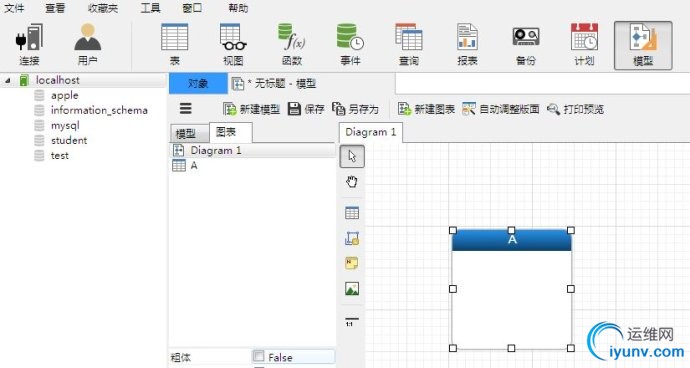
Task: Click 打印预览 print preview button
Action: (576, 109)
